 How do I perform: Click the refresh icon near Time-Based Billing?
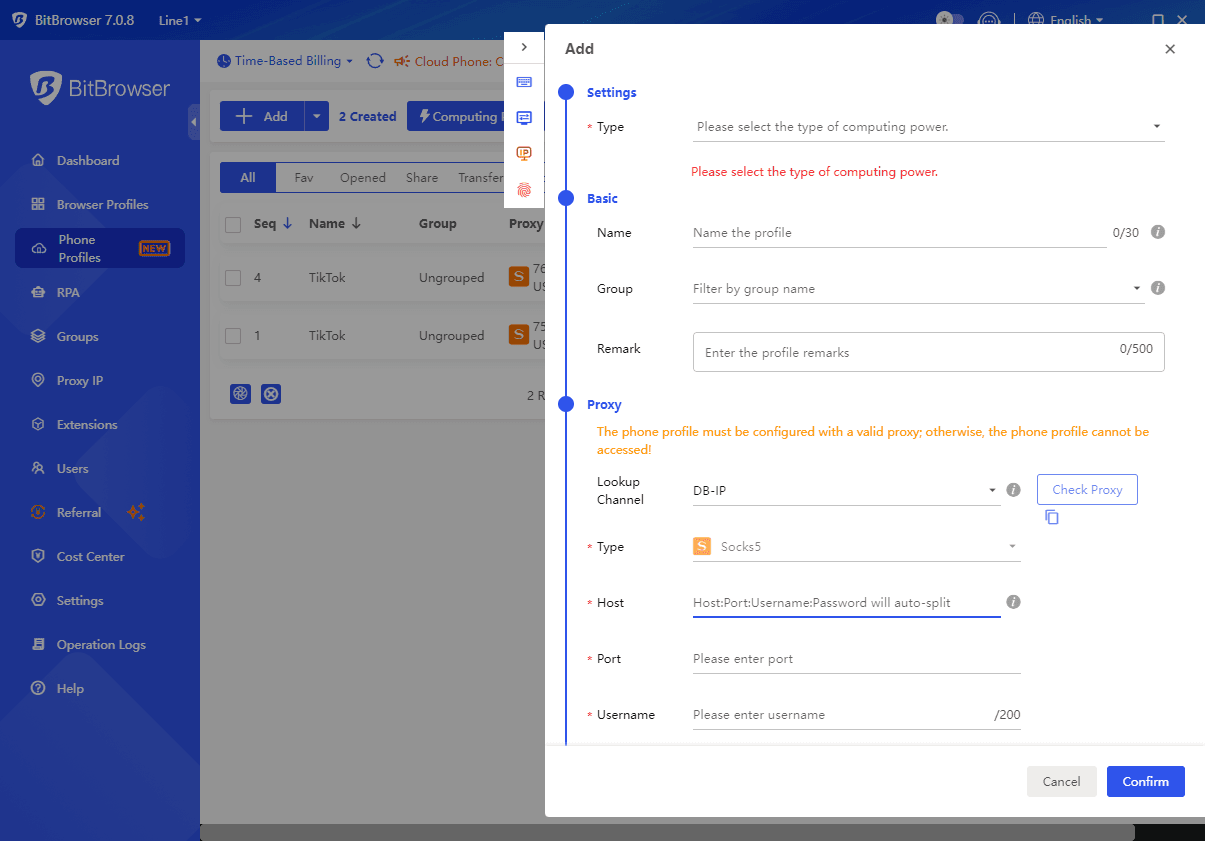375,61
